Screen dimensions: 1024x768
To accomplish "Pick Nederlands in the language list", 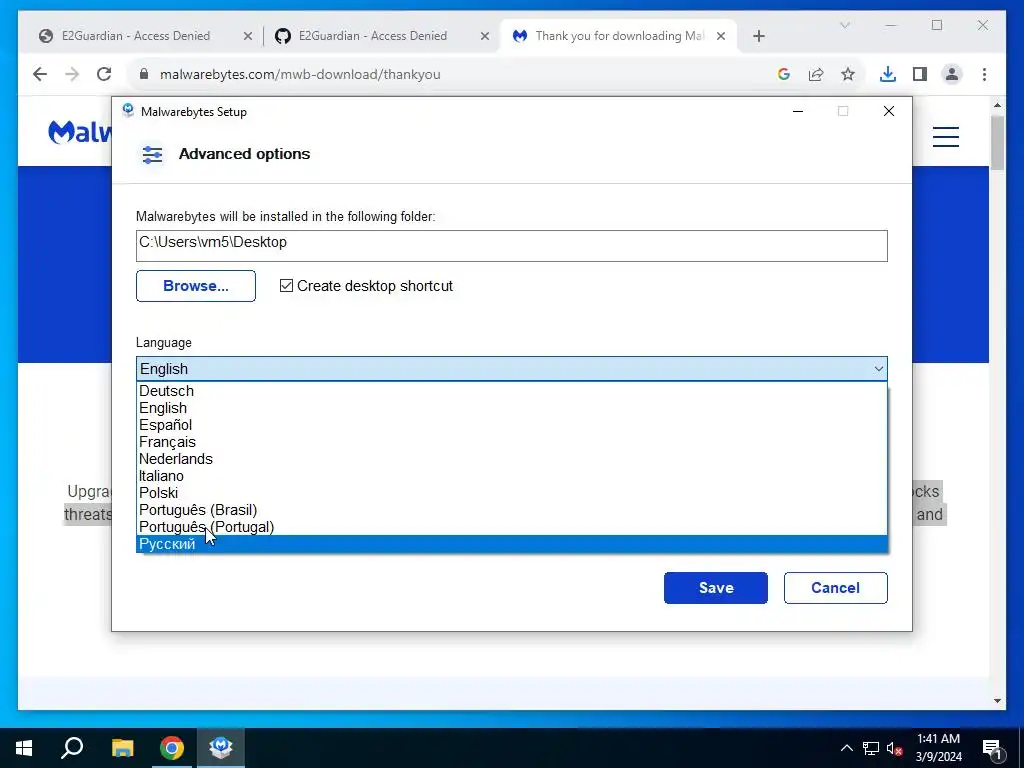I will coord(512,458).
